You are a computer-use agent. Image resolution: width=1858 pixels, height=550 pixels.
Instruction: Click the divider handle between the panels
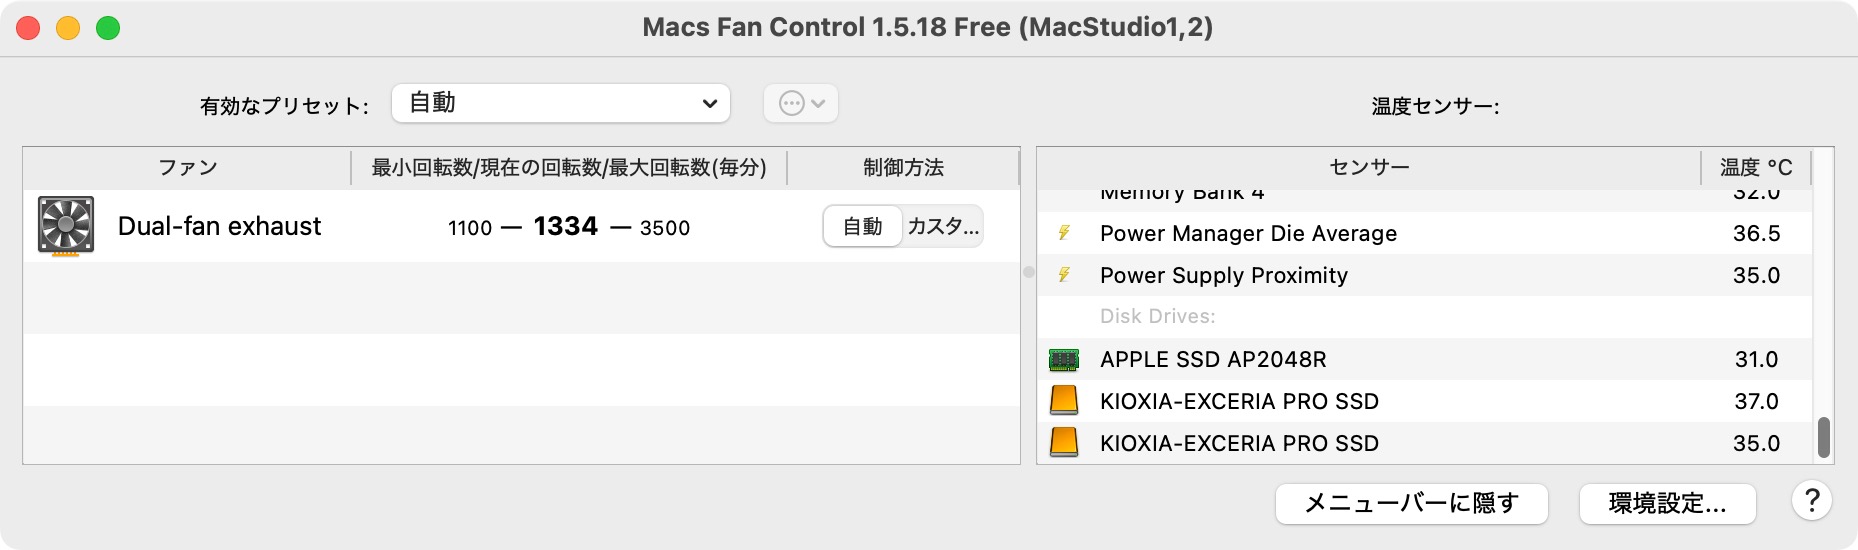1028,272
